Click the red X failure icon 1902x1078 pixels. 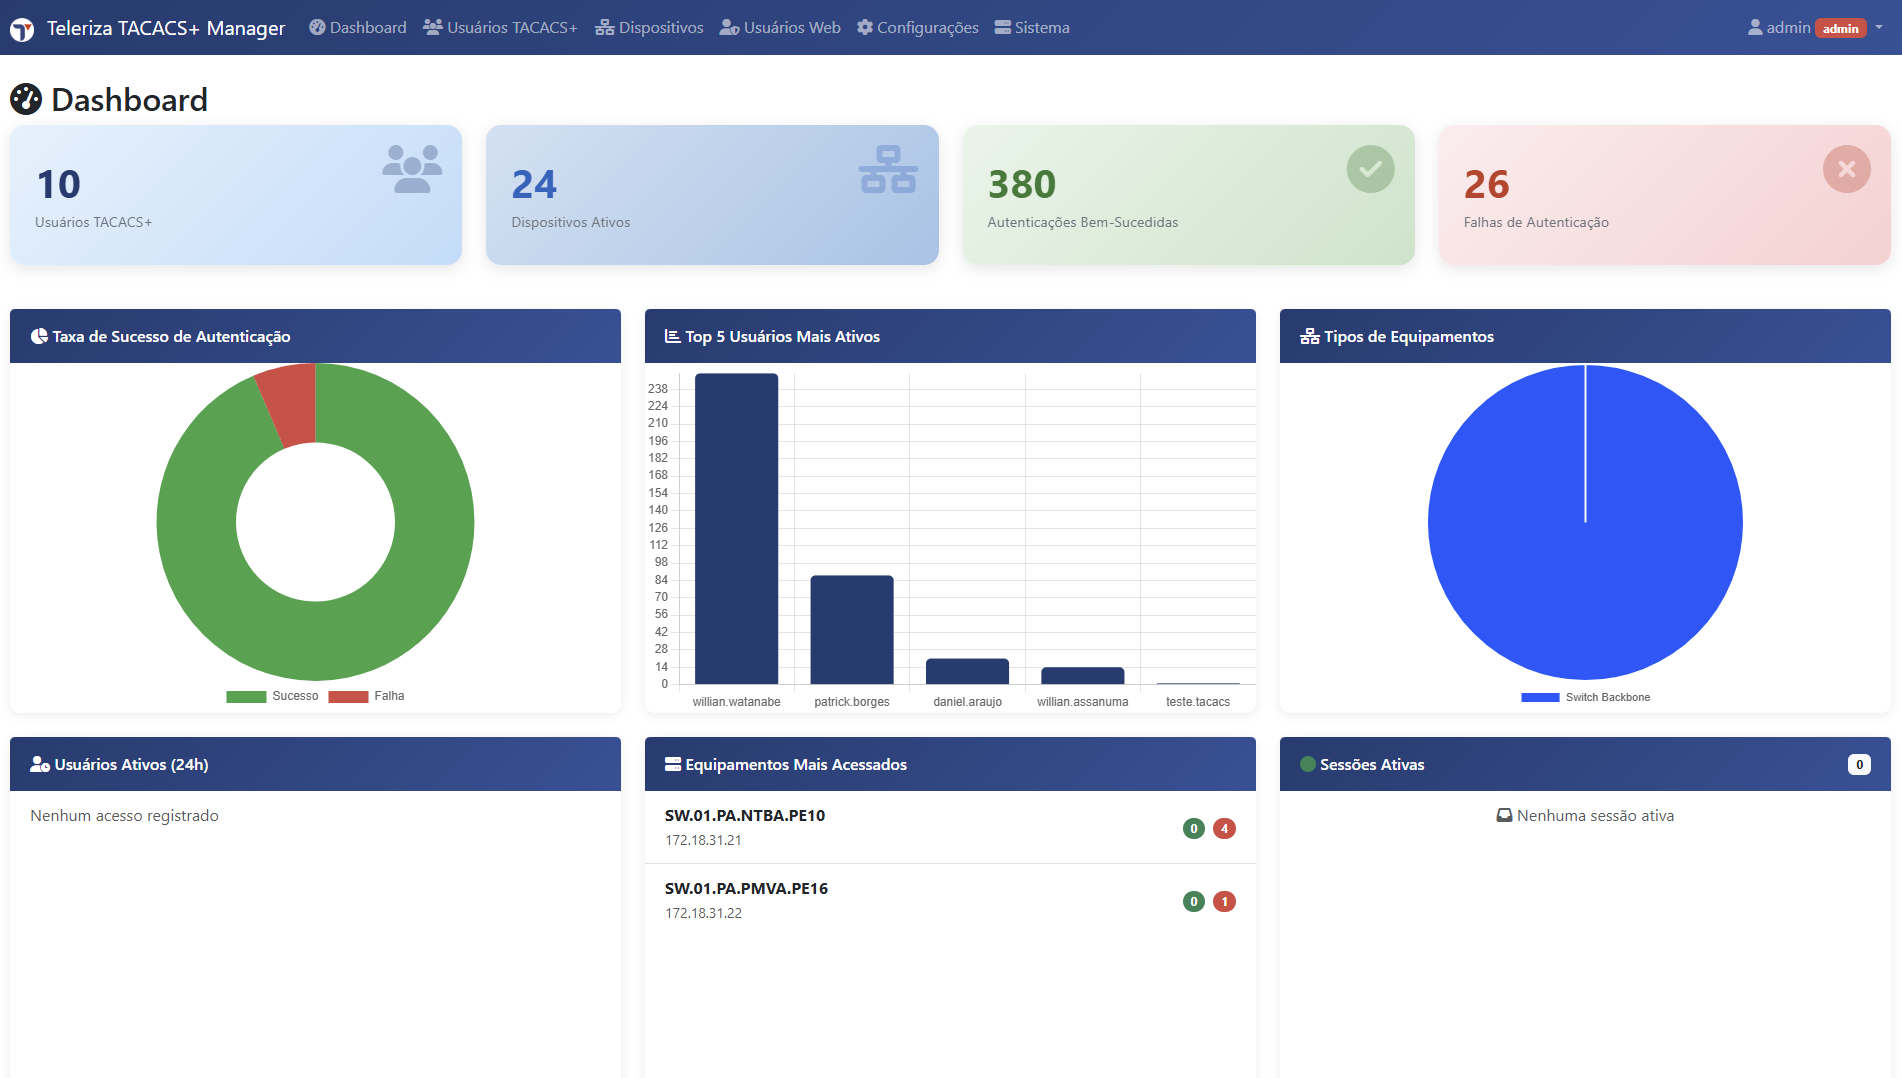coord(1846,169)
